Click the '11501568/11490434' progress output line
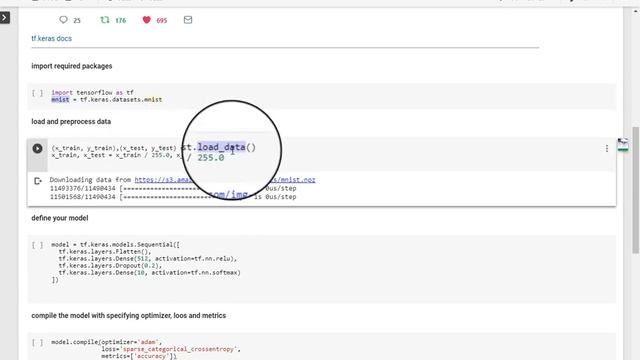The image size is (640, 360). [x=173, y=197]
